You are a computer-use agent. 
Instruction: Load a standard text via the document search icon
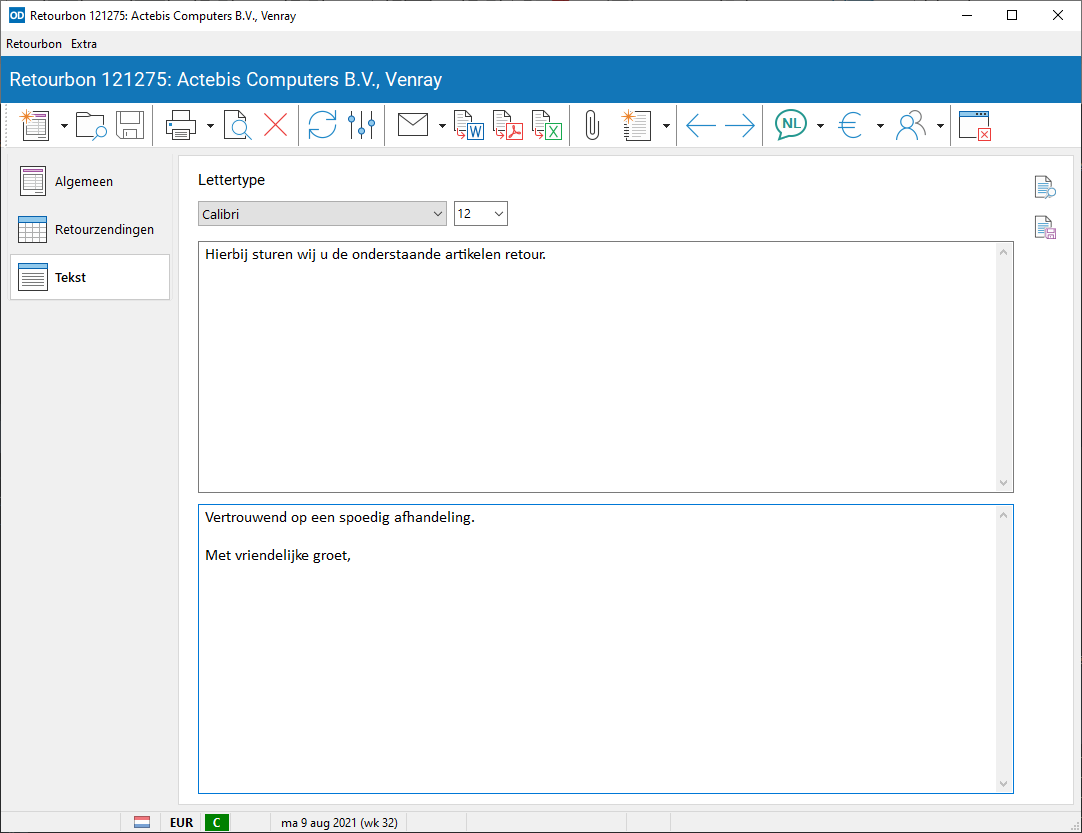1045,187
